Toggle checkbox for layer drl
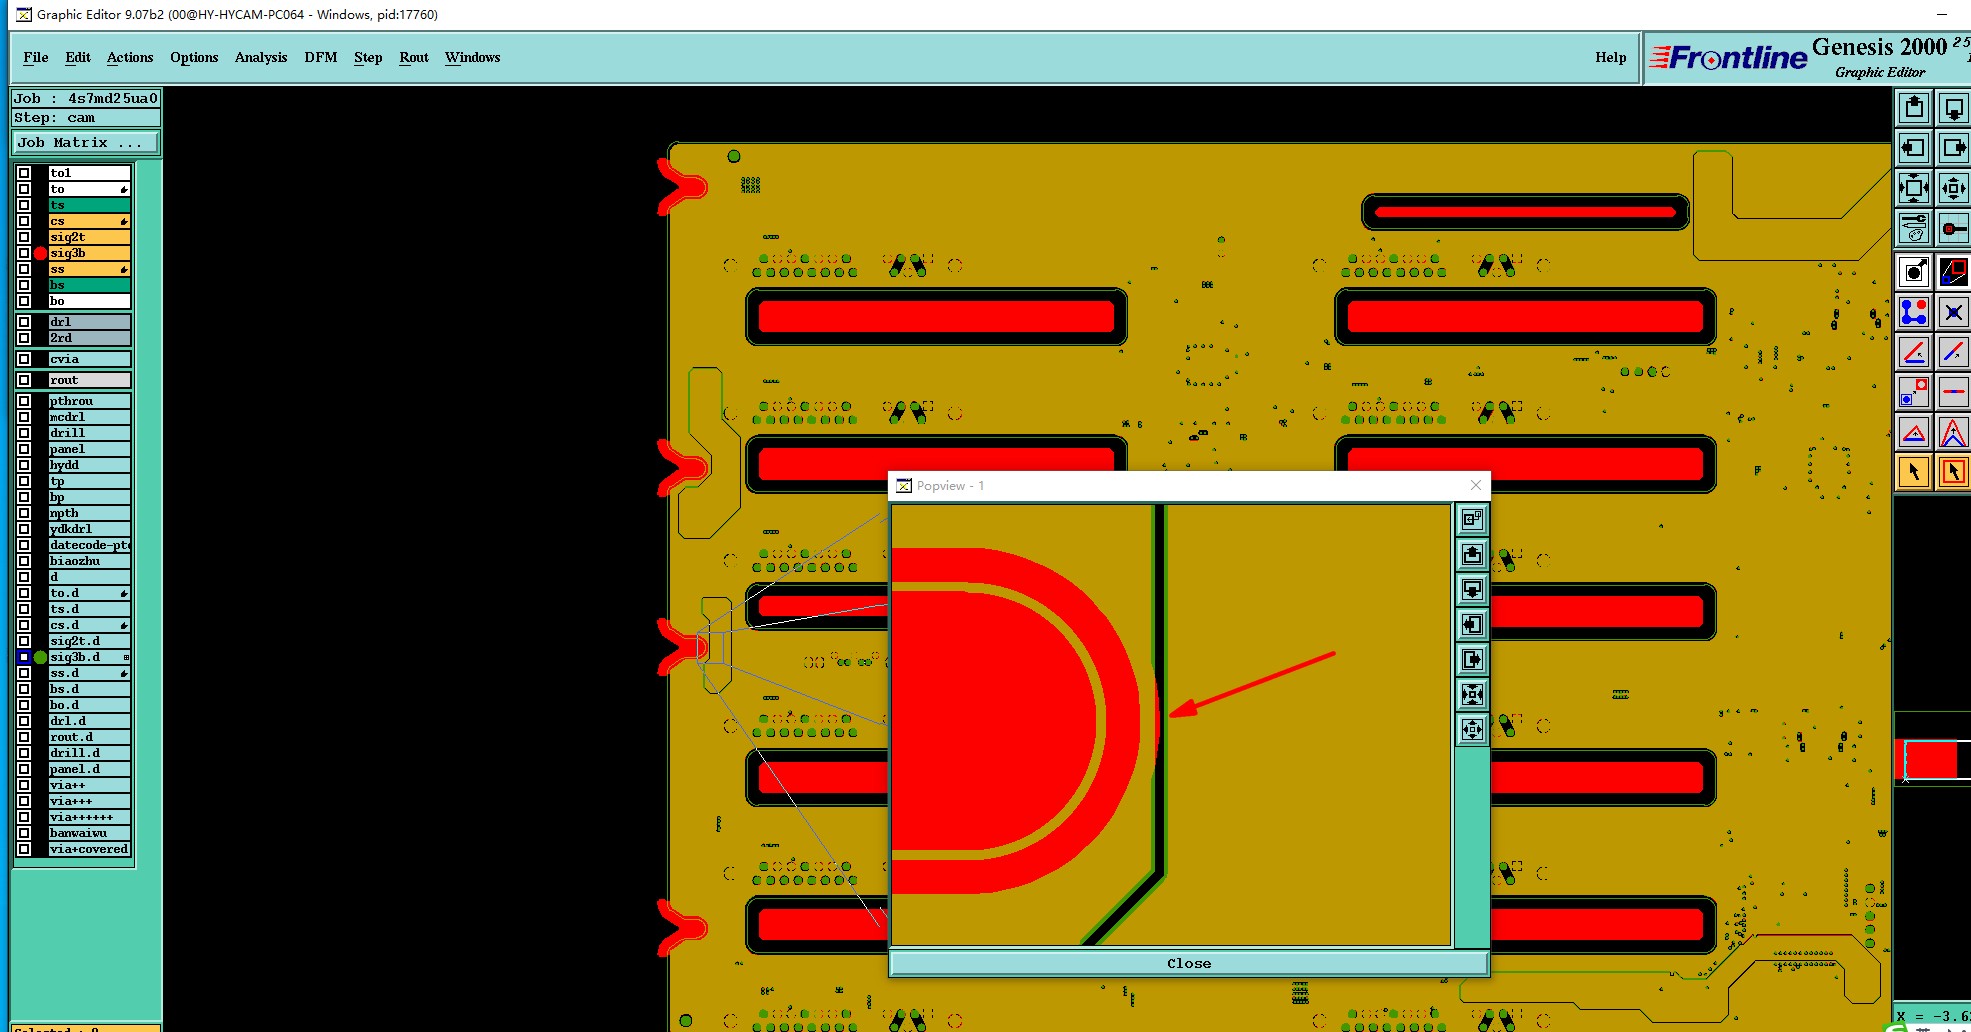 (x=24, y=322)
